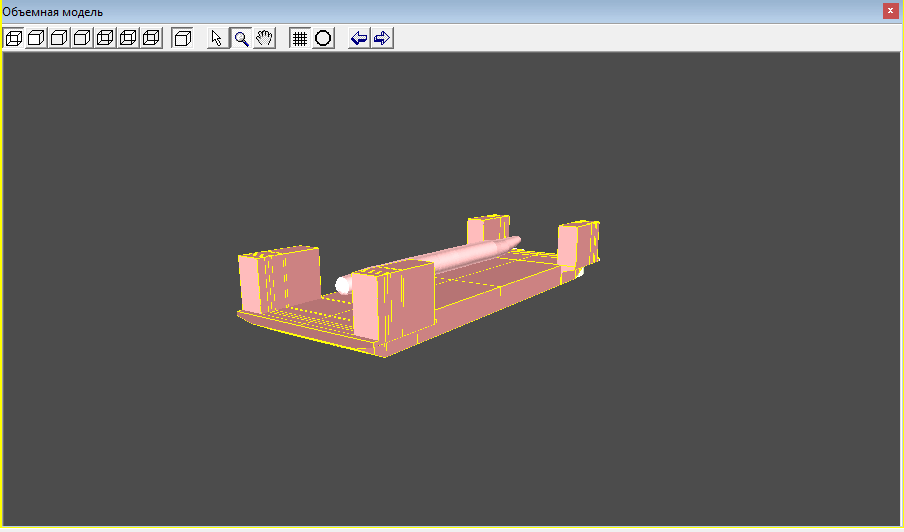Choose the fifth cube view preset icon
The width and height of the screenshot is (904, 532).
(105, 38)
